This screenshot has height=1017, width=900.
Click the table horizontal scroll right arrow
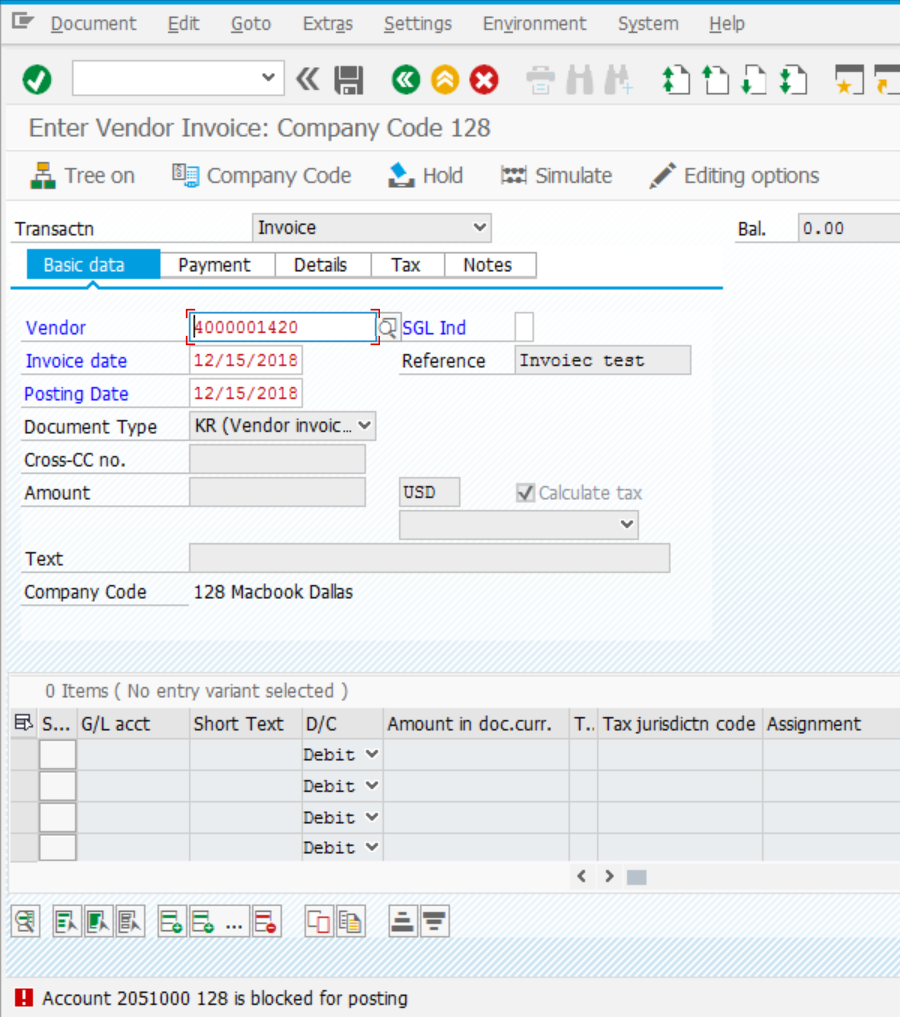(609, 876)
